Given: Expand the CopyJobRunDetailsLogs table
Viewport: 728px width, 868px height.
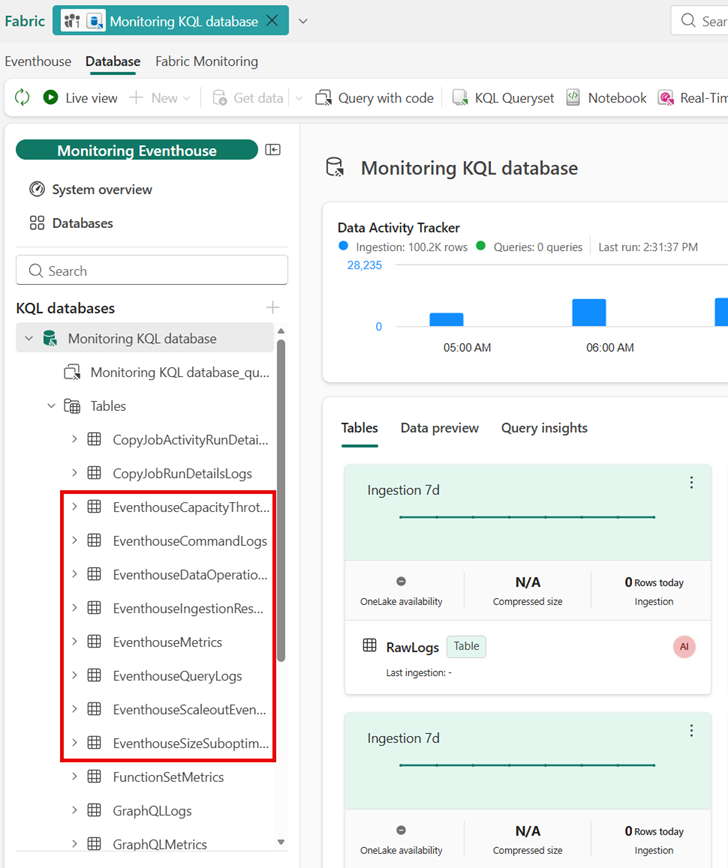Looking at the screenshot, I should [x=74, y=473].
